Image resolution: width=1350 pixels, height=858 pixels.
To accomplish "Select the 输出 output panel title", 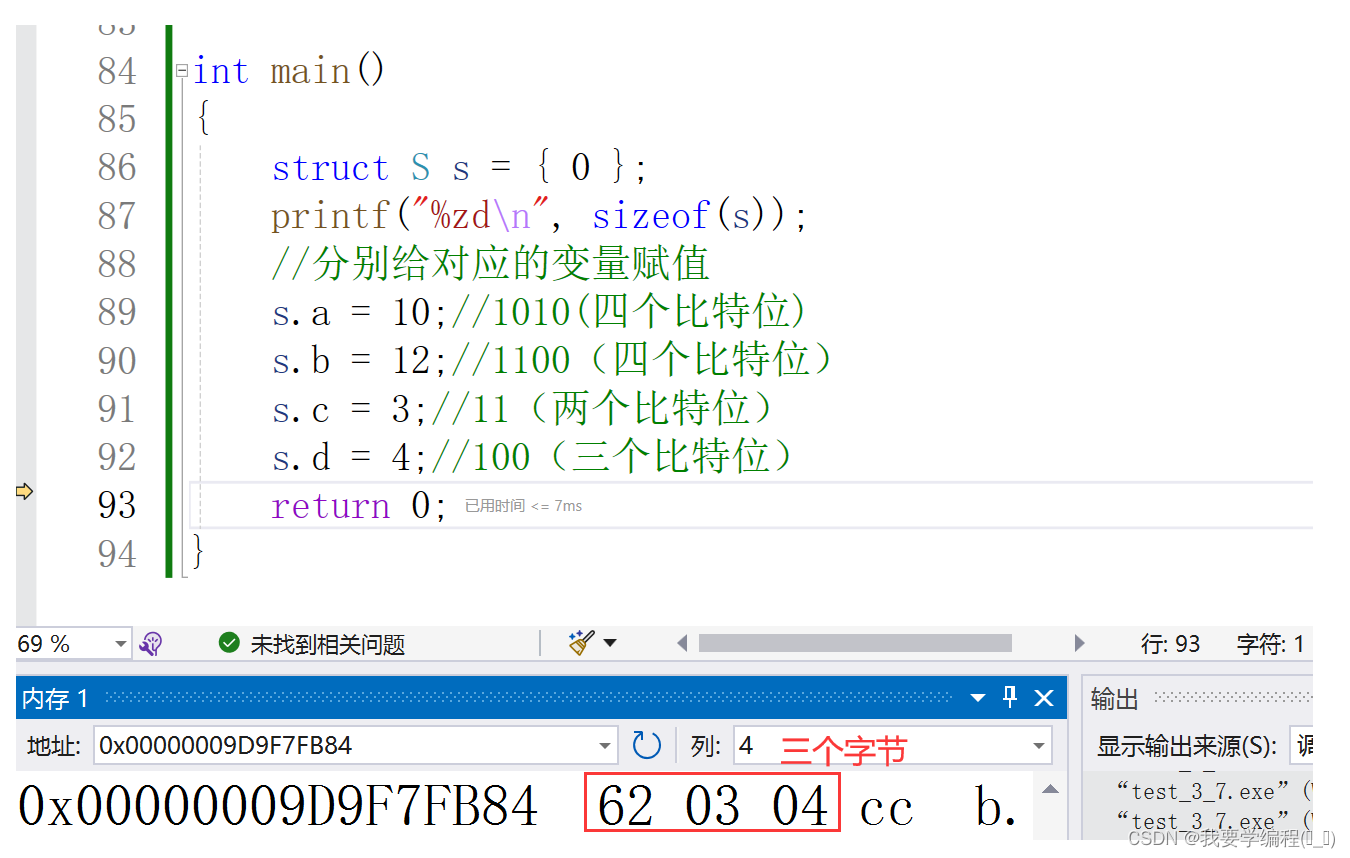I will coord(1115,699).
